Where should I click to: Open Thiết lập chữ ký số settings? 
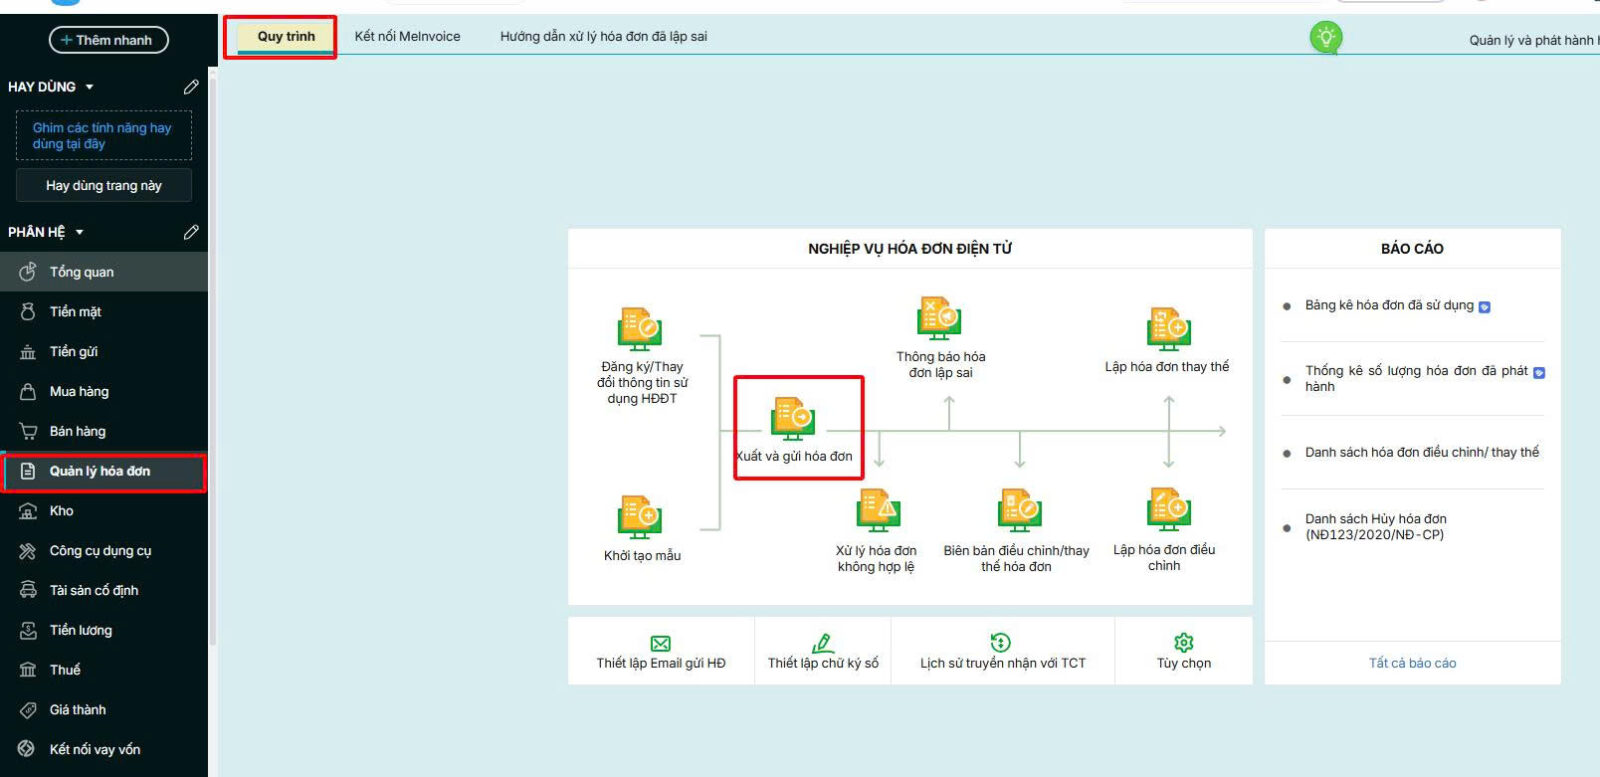[x=822, y=651]
